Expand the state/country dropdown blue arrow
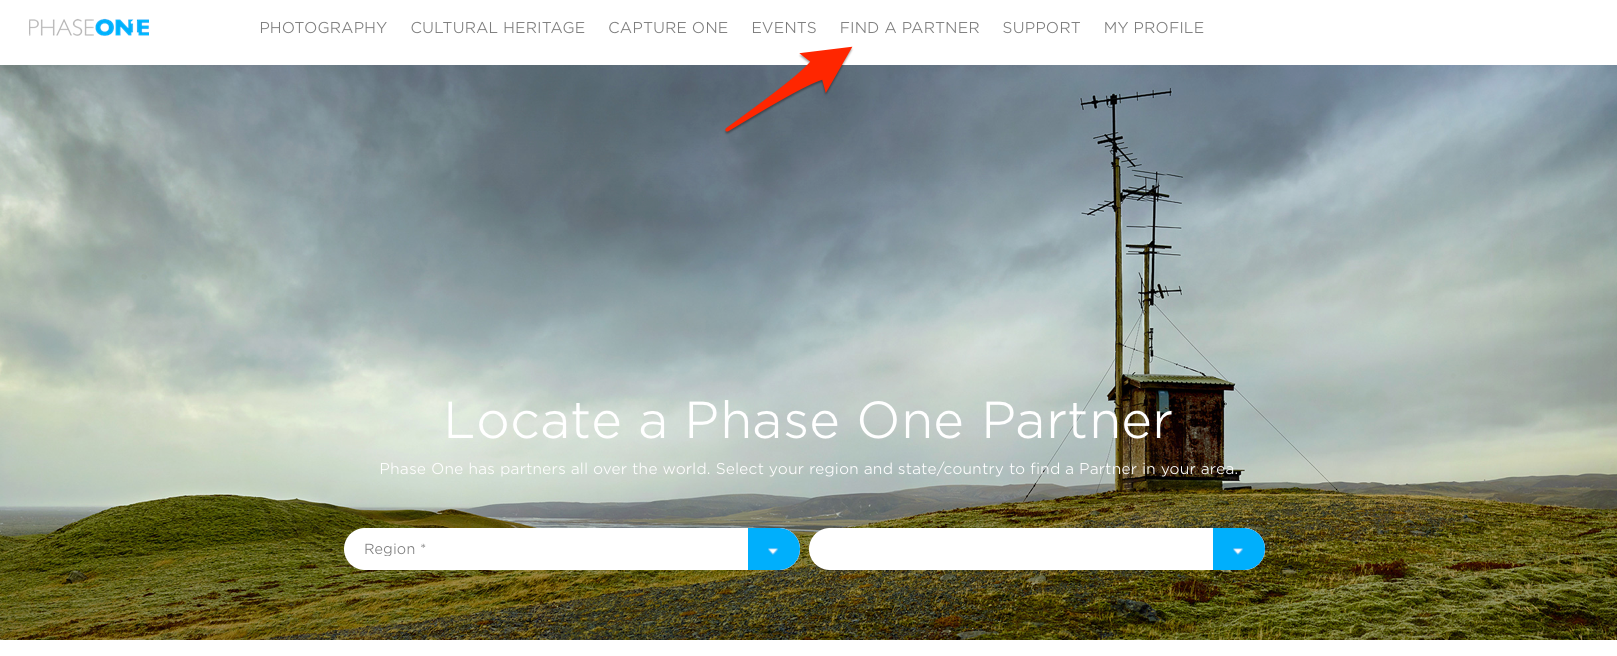1617x656 pixels. pyautogui.click(x=1238, y=549)
